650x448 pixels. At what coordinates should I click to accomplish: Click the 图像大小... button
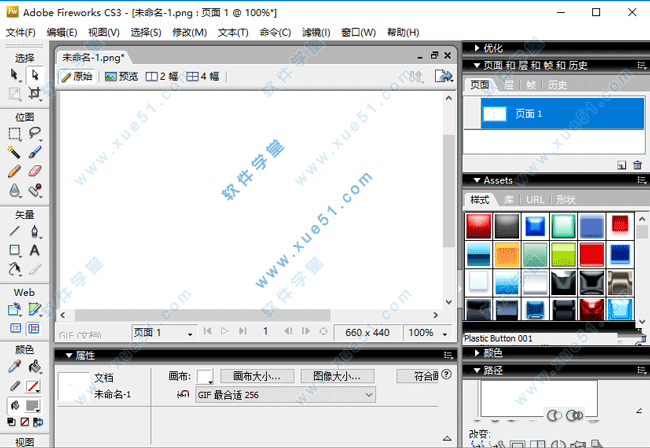pos(337,376)
